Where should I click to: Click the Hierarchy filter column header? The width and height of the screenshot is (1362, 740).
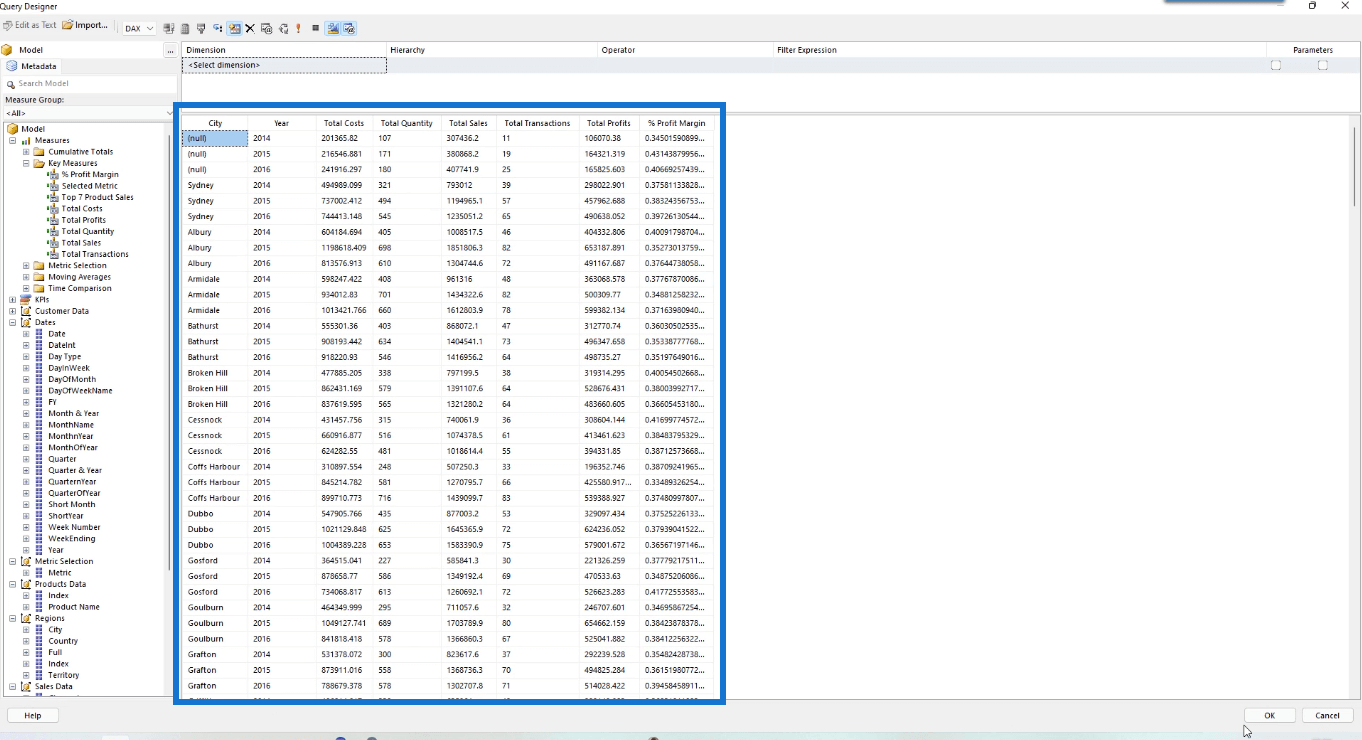[492, 50]
